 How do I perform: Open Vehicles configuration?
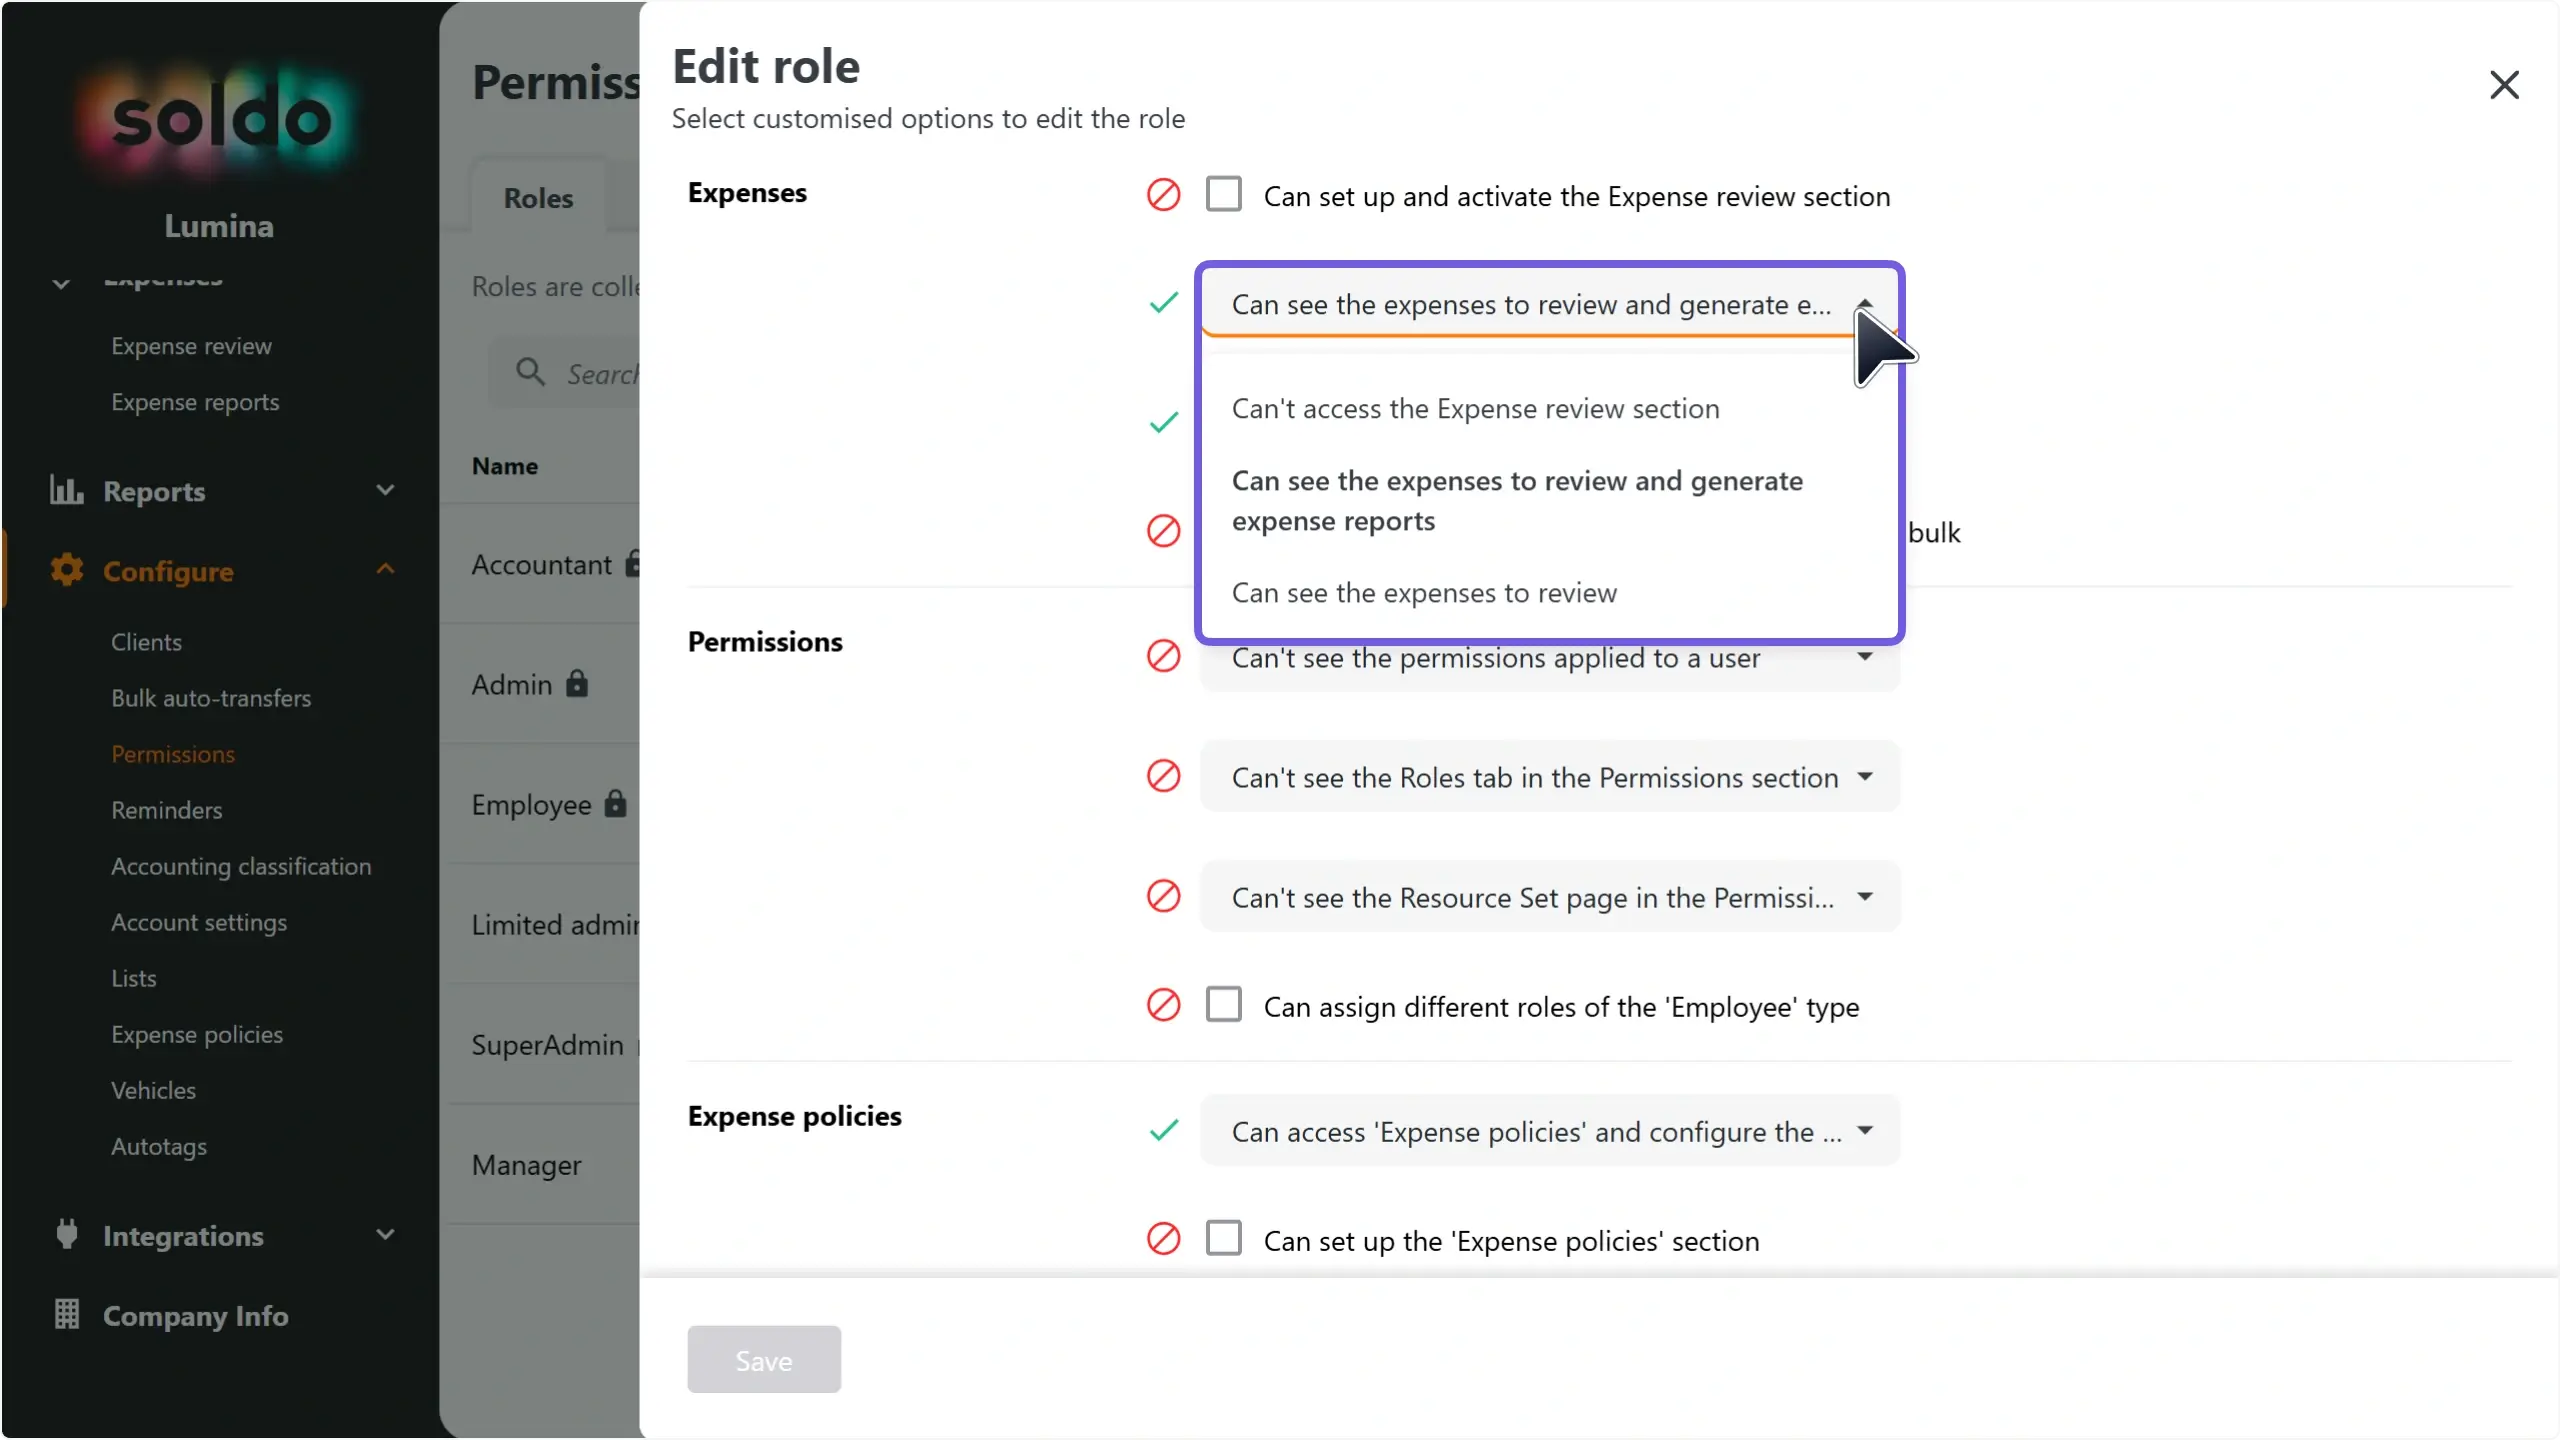153,1090
